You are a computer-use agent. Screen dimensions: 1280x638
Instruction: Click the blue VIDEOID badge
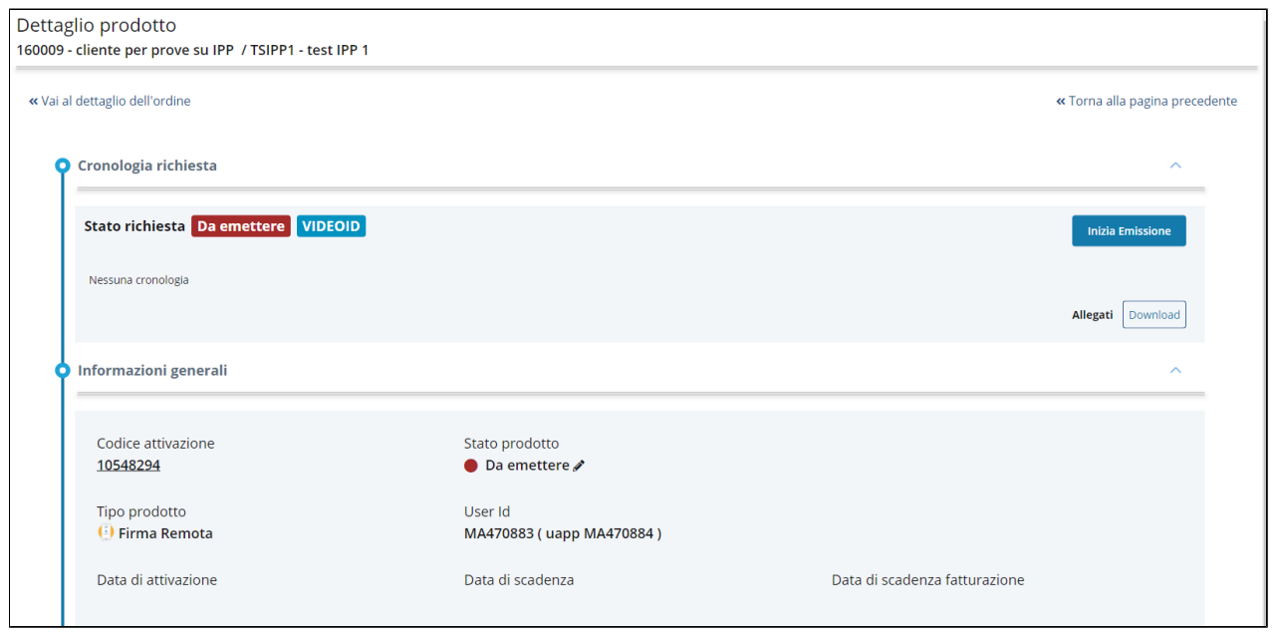tap(331, 227)
